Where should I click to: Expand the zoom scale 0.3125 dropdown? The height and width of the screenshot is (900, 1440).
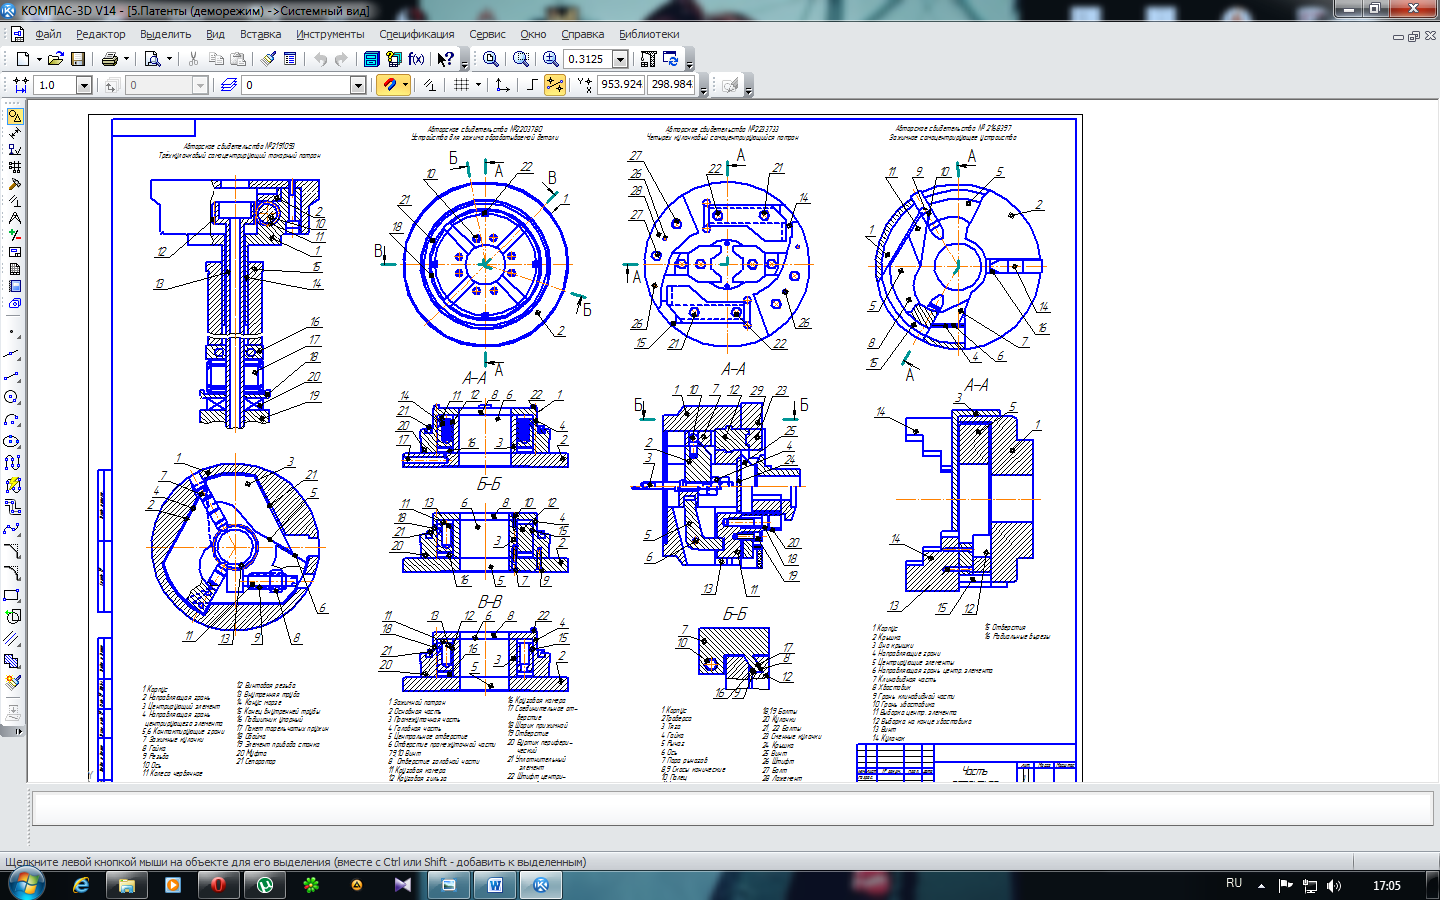(620, 59)
